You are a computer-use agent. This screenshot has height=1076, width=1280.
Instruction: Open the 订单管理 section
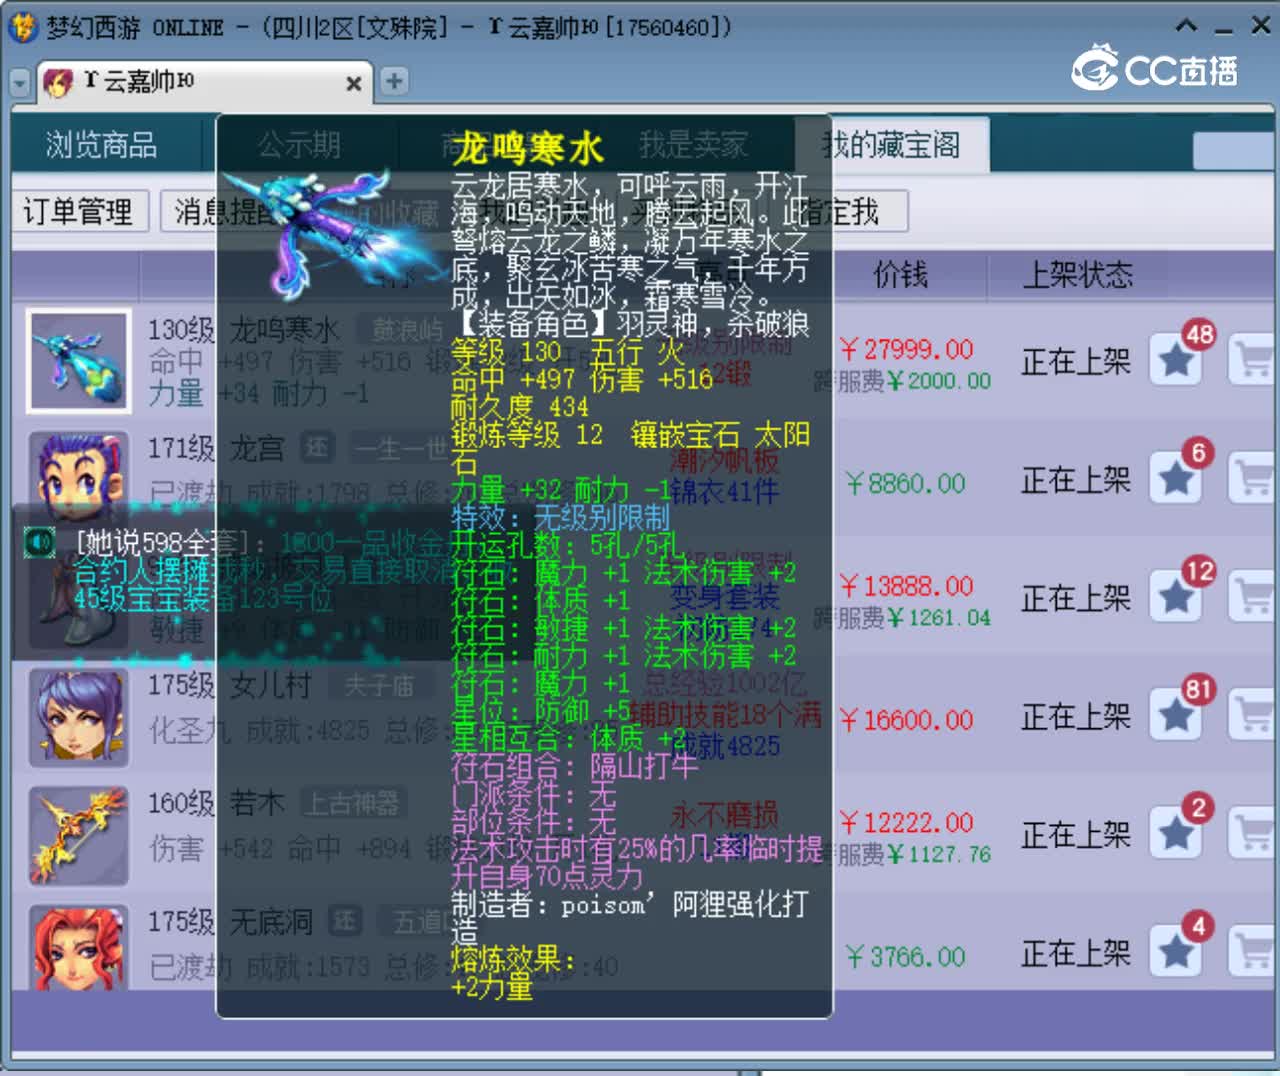click(x=78, y=211)
